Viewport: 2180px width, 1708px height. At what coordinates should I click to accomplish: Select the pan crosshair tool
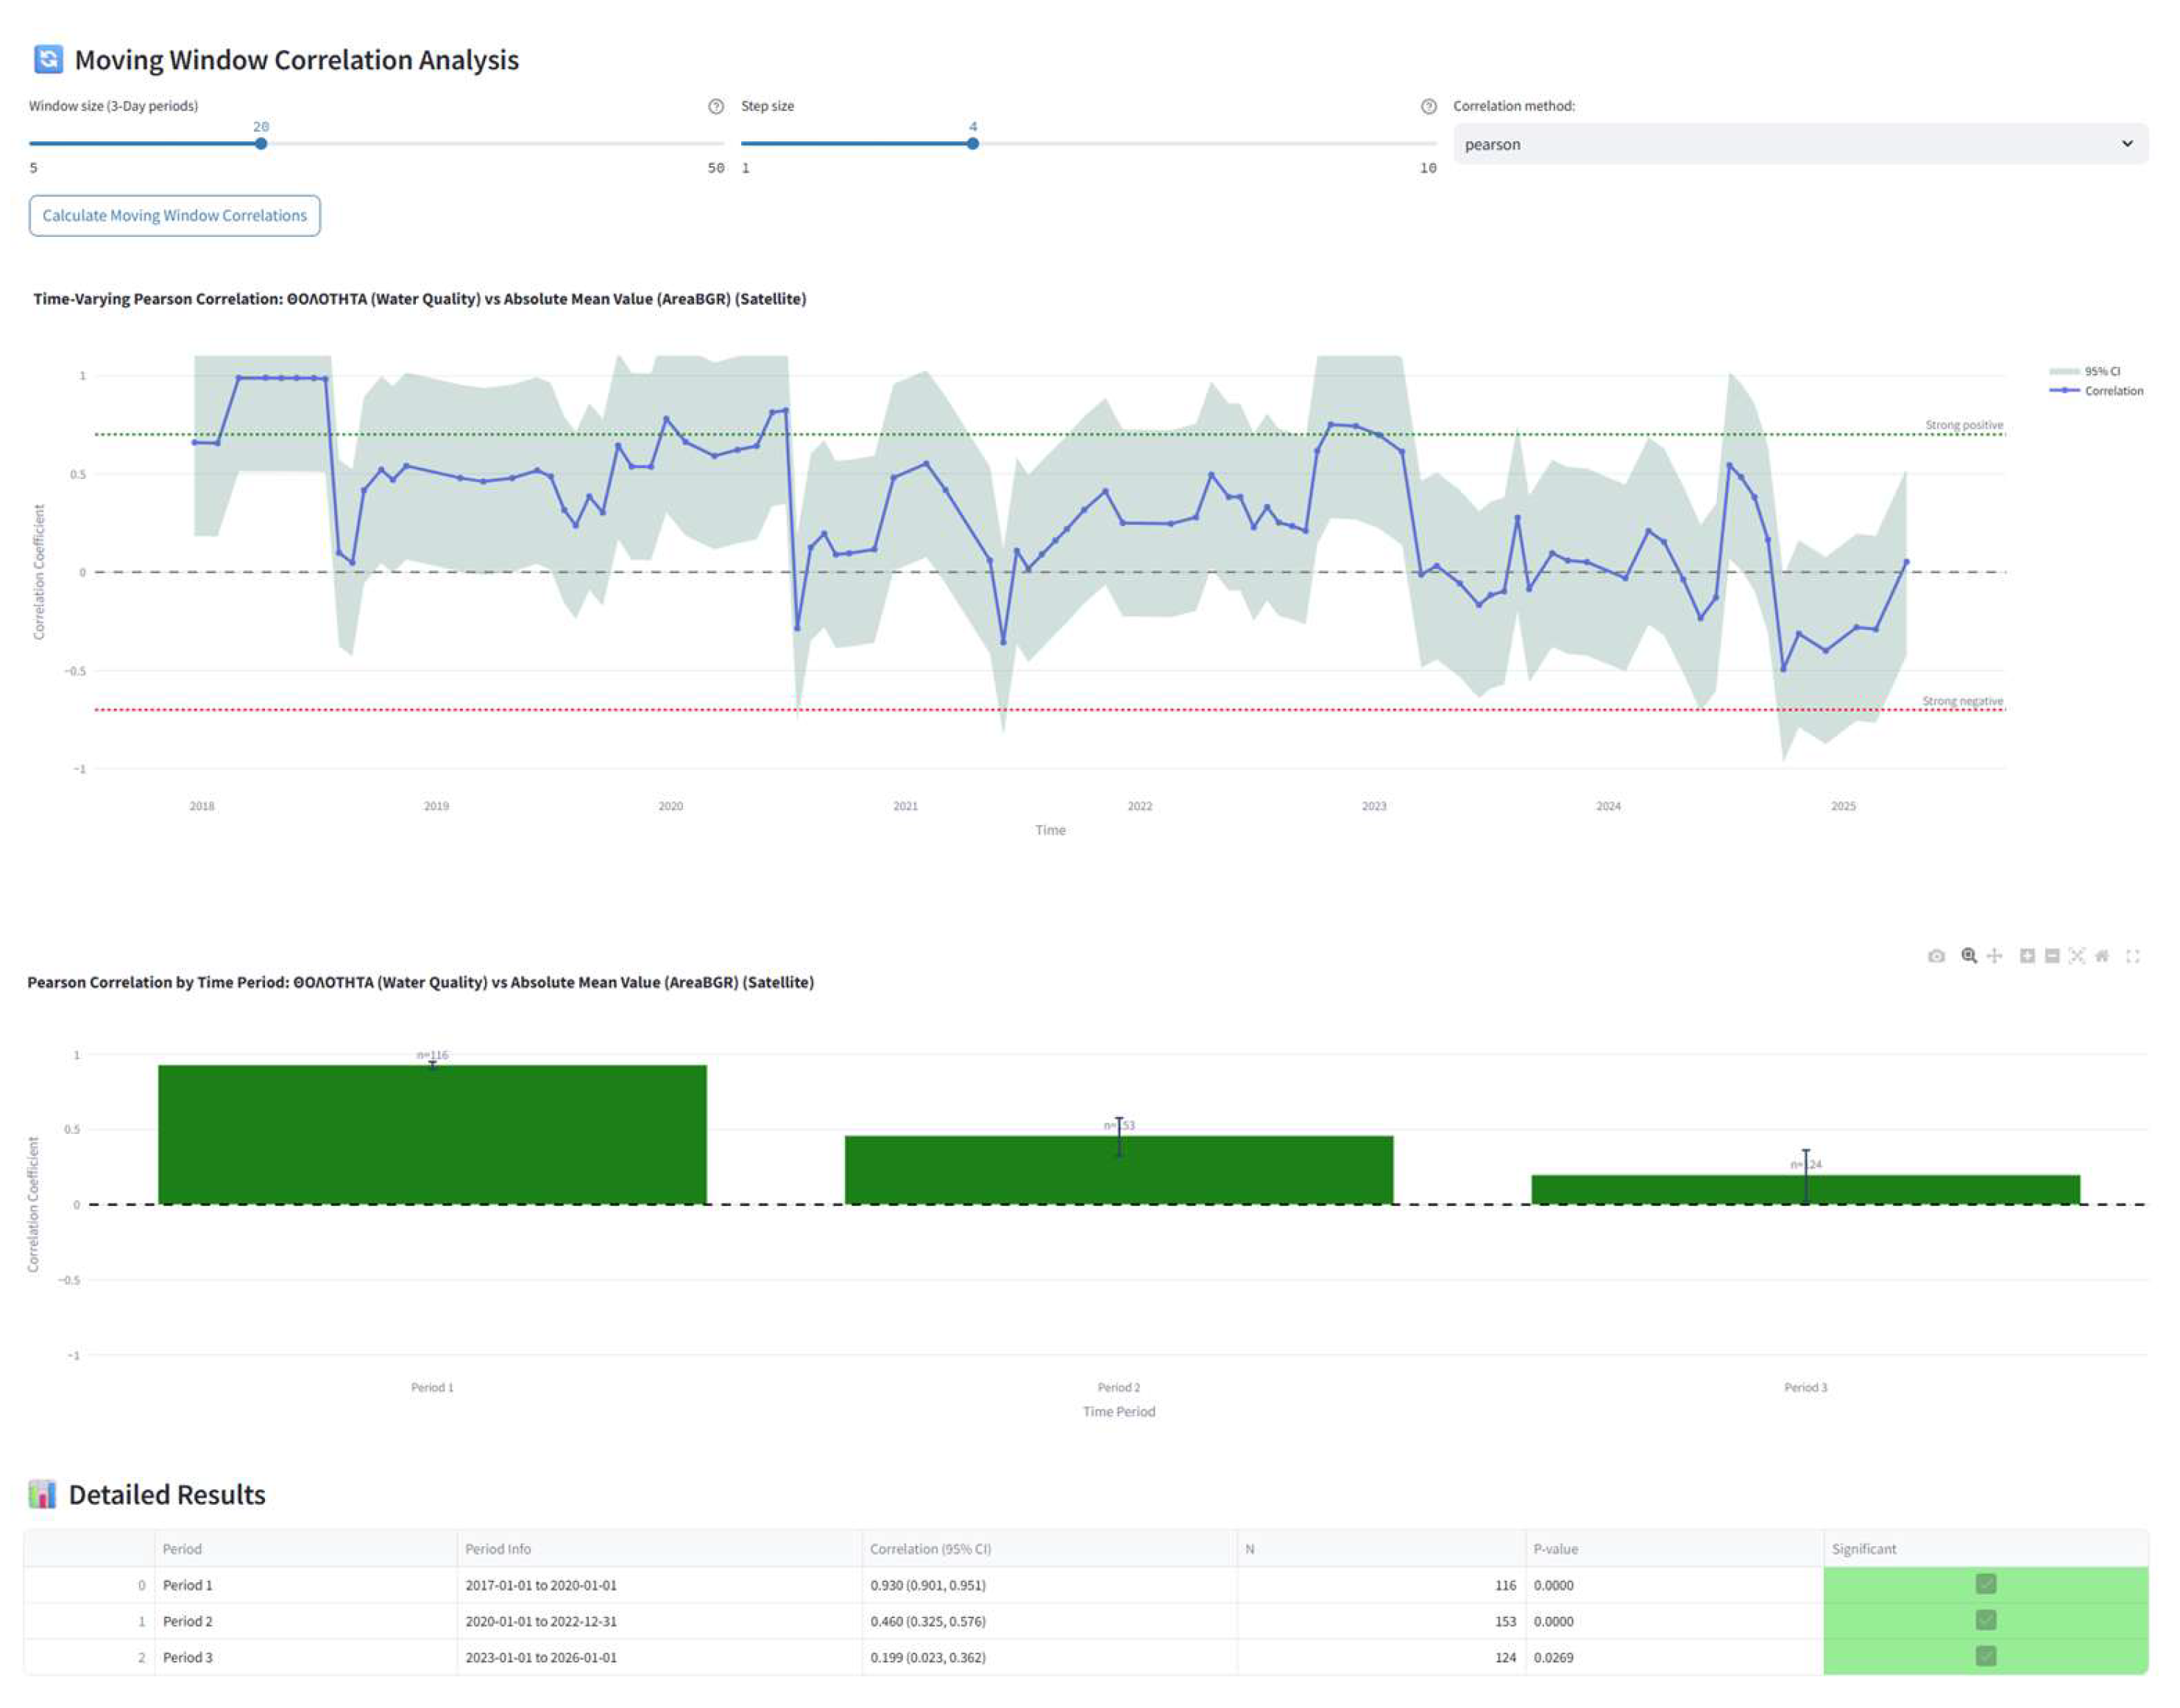tap(1994, 956)
